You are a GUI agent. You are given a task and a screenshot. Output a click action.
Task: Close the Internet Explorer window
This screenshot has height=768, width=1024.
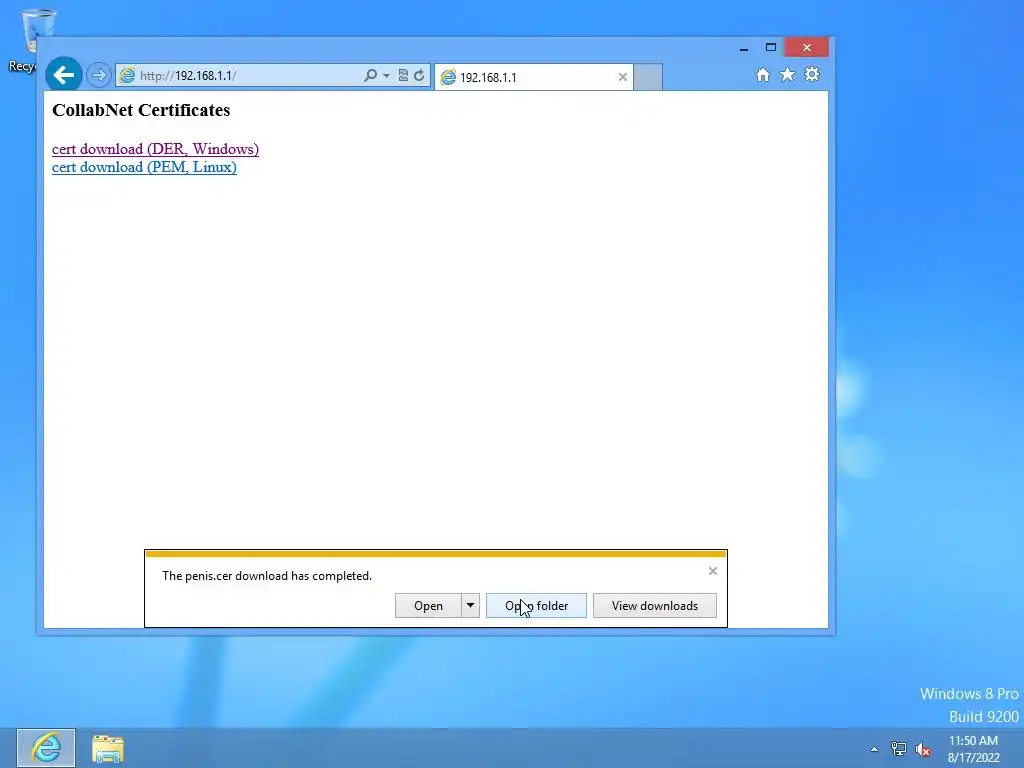pyautogui.click(x=807, y=47)
